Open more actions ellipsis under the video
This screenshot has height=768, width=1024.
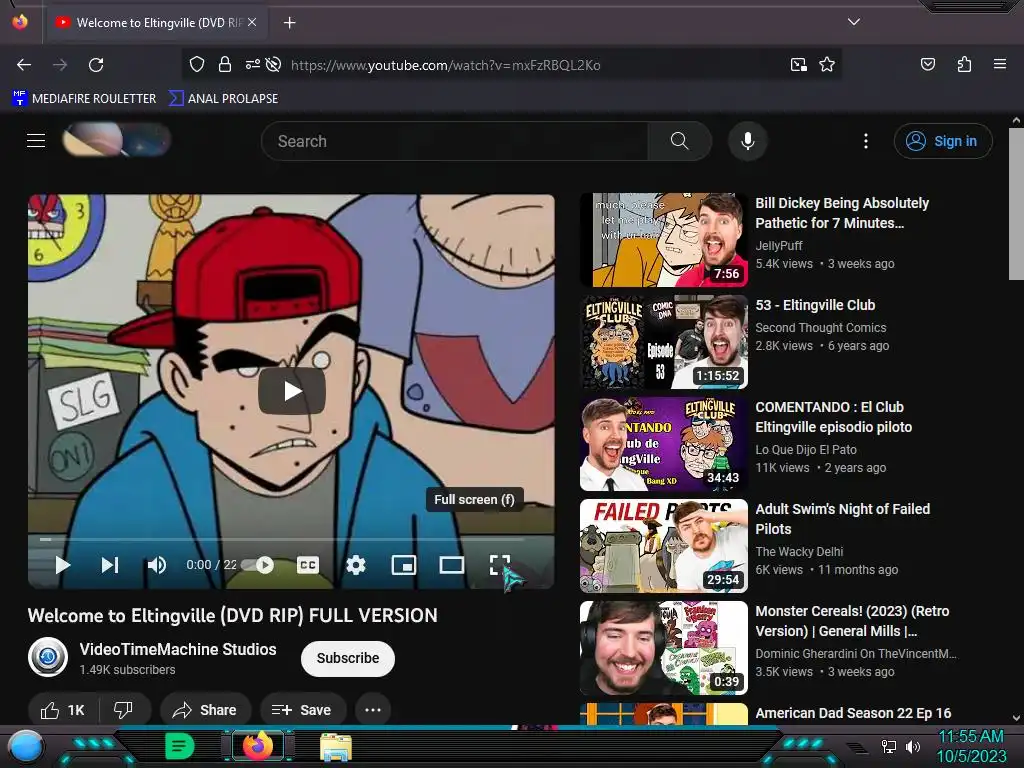click(373, 710)
